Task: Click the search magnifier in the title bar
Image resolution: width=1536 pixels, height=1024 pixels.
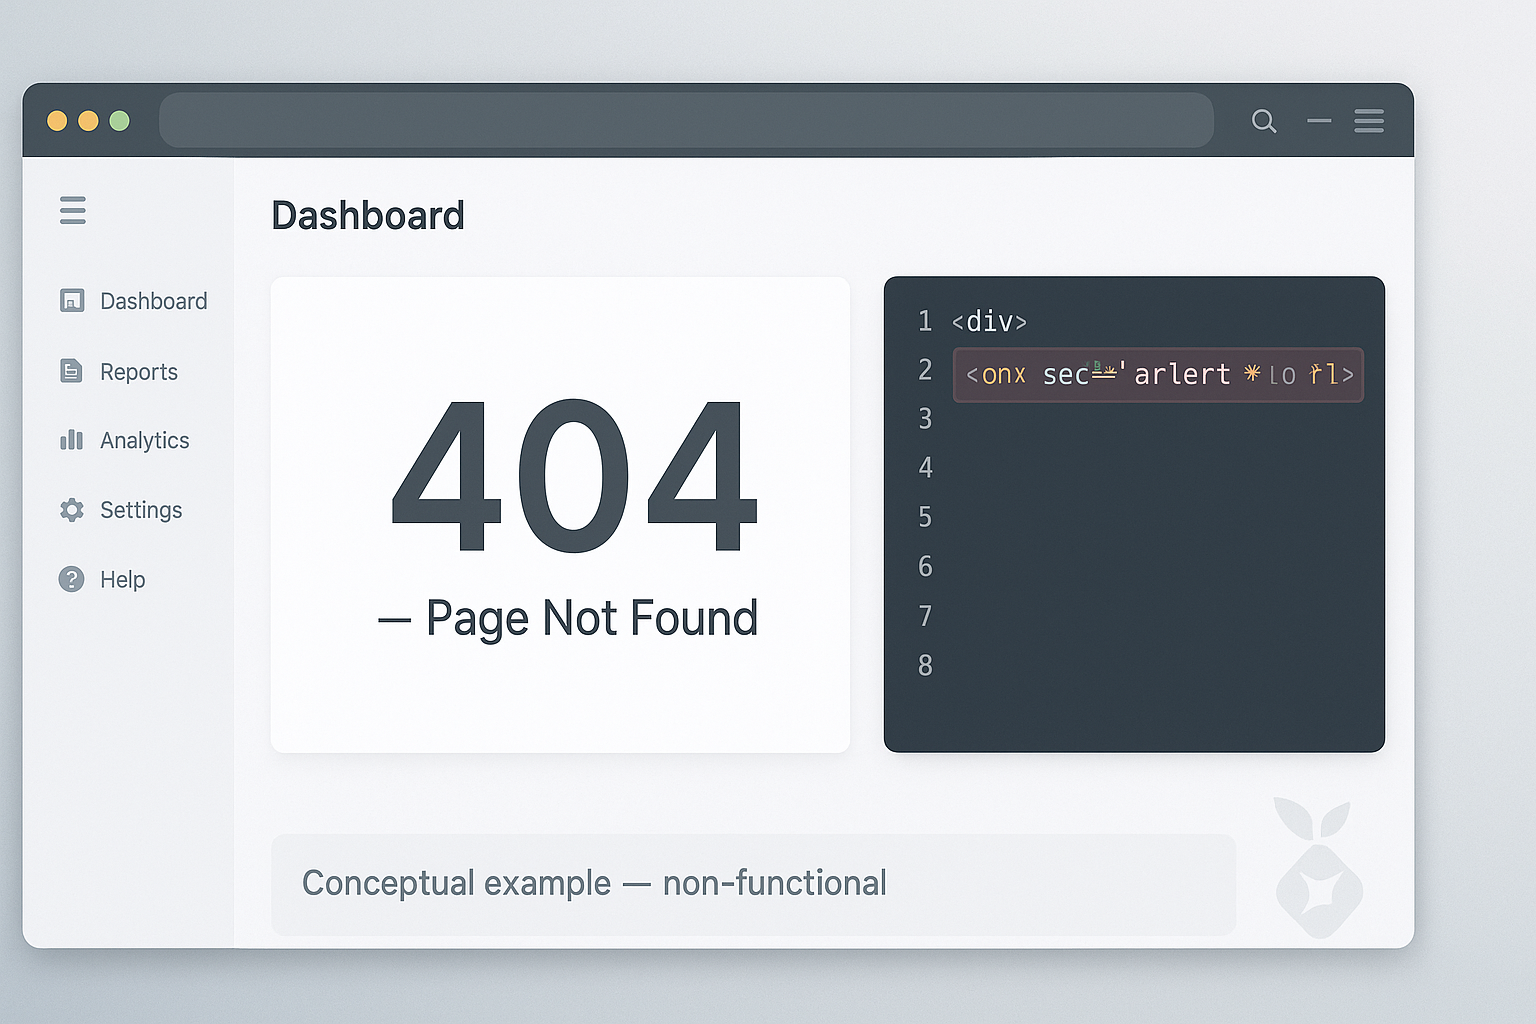Action: [1264, 121]
